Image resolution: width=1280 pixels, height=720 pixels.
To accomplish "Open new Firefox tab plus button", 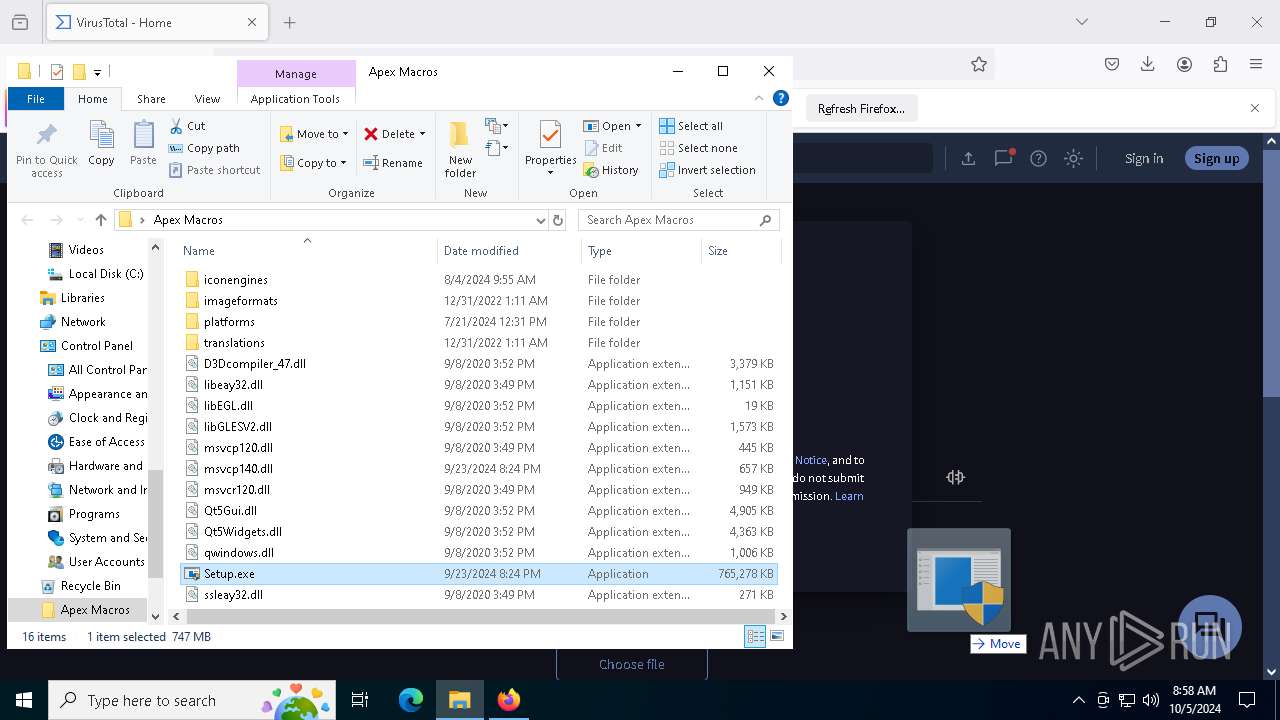I will (x=290, y=22).
